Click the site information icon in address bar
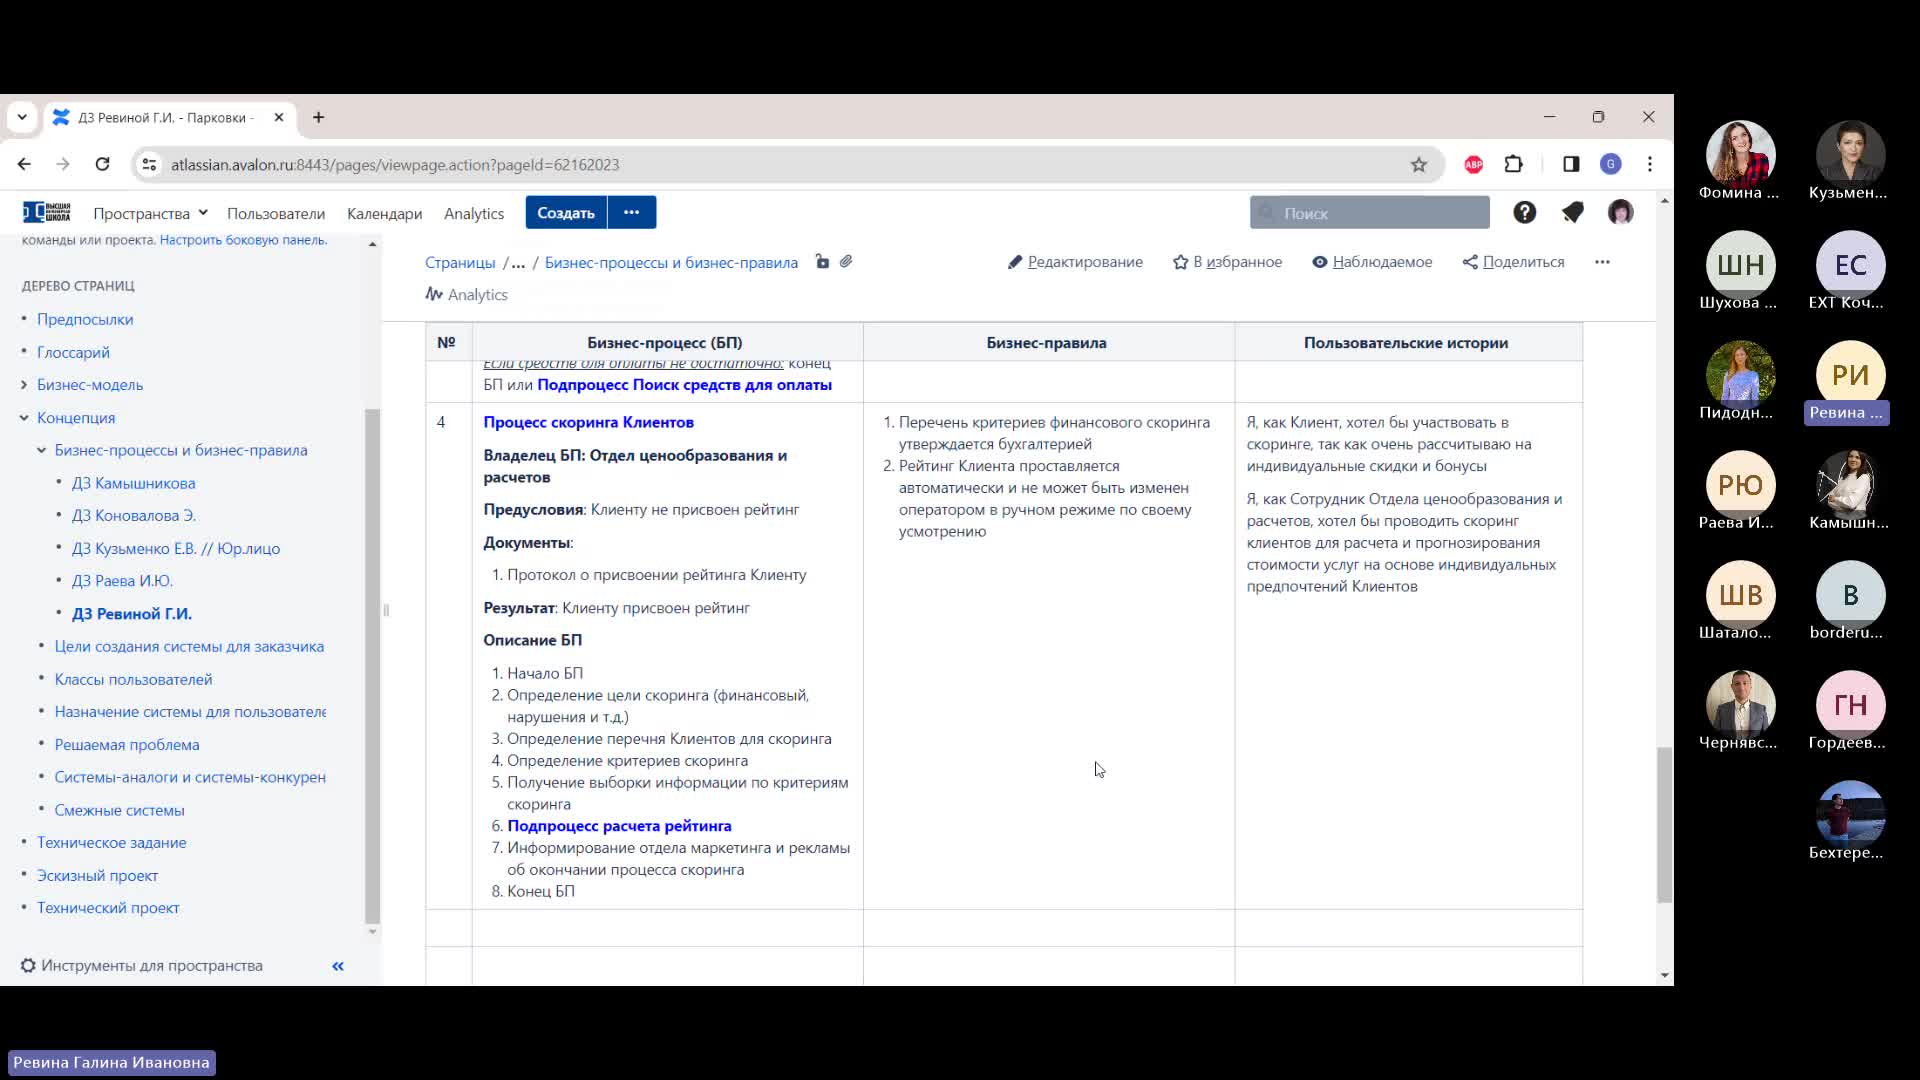The image size is (1920, 1080). click(149, 165)
